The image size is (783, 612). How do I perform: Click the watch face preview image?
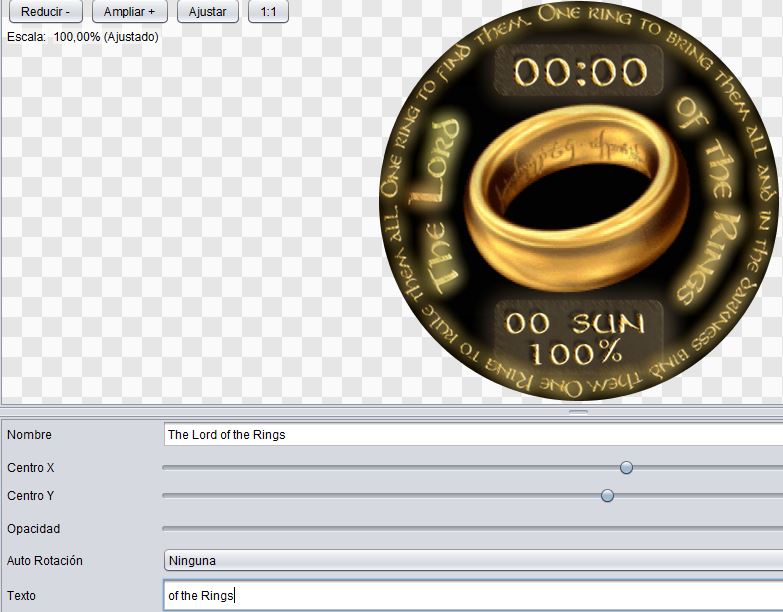pyautogui.click(x=579, y=201)
